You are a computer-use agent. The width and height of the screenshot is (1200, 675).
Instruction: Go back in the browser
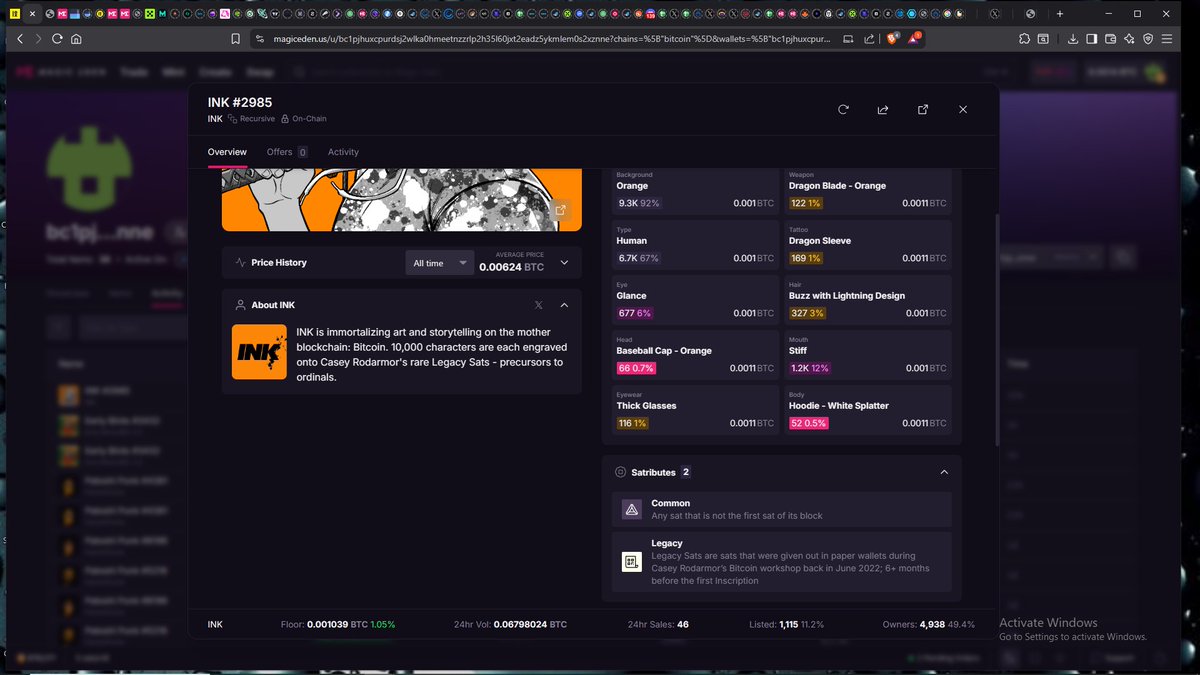[19, 39]
